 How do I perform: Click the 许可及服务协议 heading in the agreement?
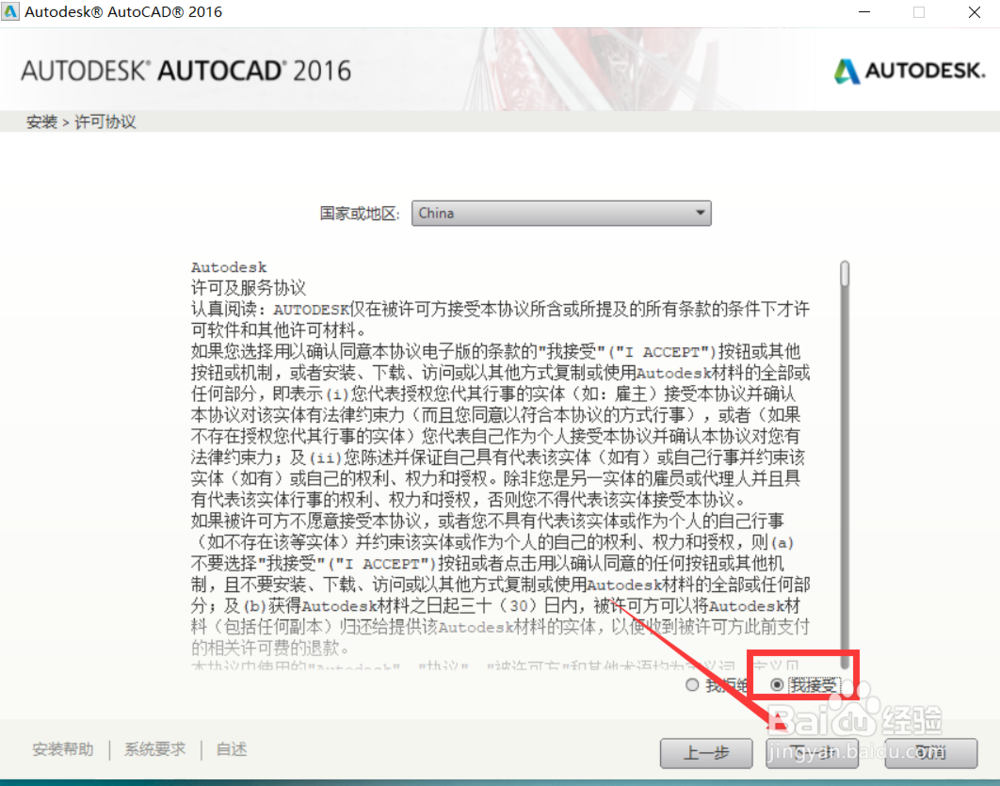click(249, 288)
